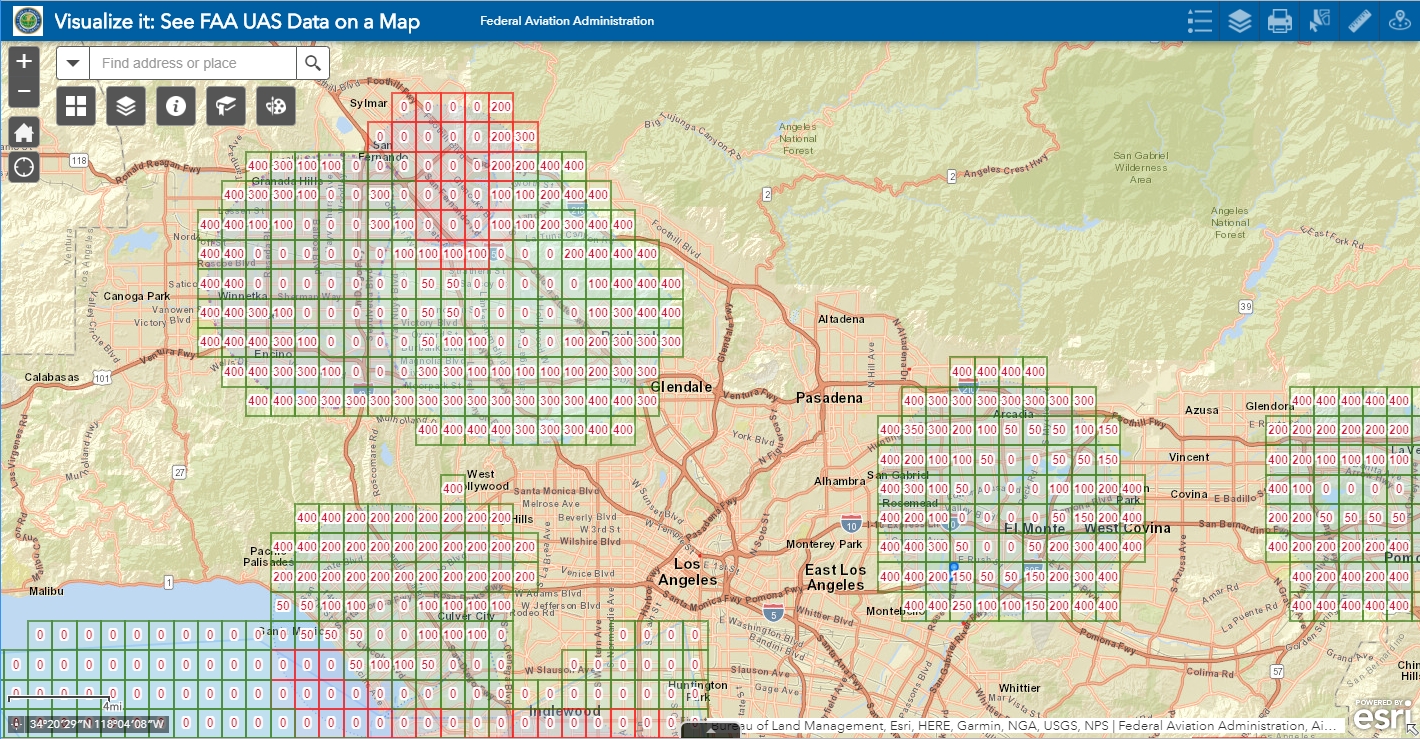Reset the map extent with Home
The height and width of the screenshot is (739, 1420).
coord(24,131)
